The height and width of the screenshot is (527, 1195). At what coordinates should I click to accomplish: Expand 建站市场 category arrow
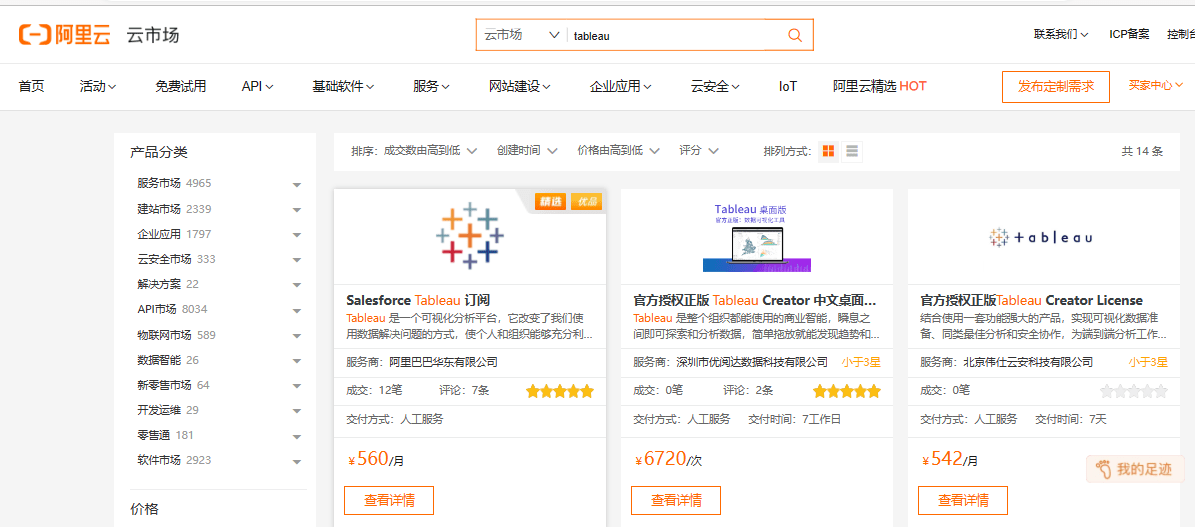click(296, 210)
